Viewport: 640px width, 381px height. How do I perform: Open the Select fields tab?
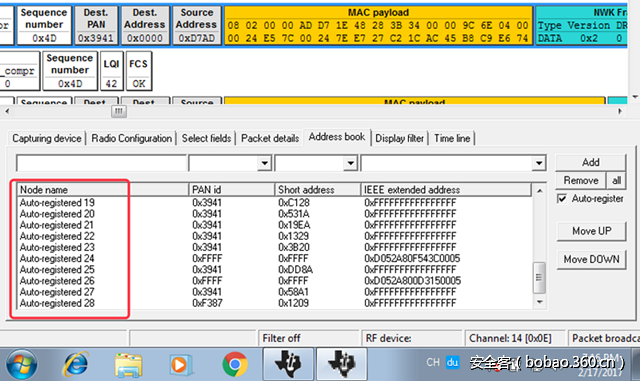(207, 138)
